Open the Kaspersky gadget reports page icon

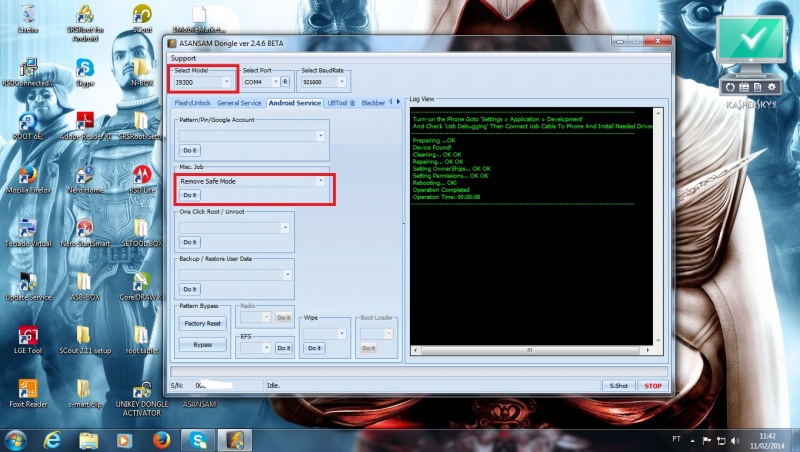[758, 87]
